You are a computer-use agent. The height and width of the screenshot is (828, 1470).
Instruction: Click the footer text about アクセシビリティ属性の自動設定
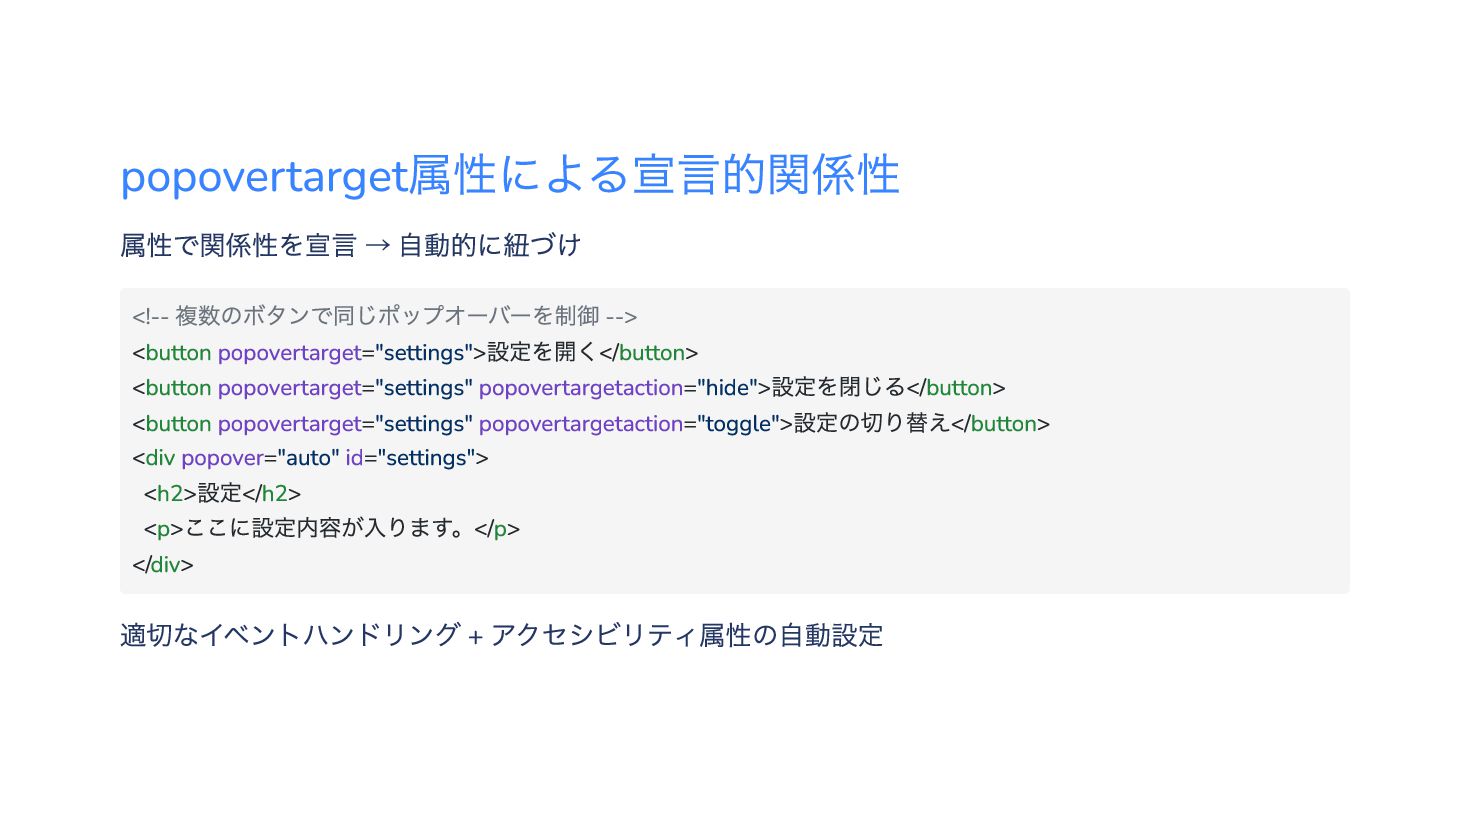point(686,635)
